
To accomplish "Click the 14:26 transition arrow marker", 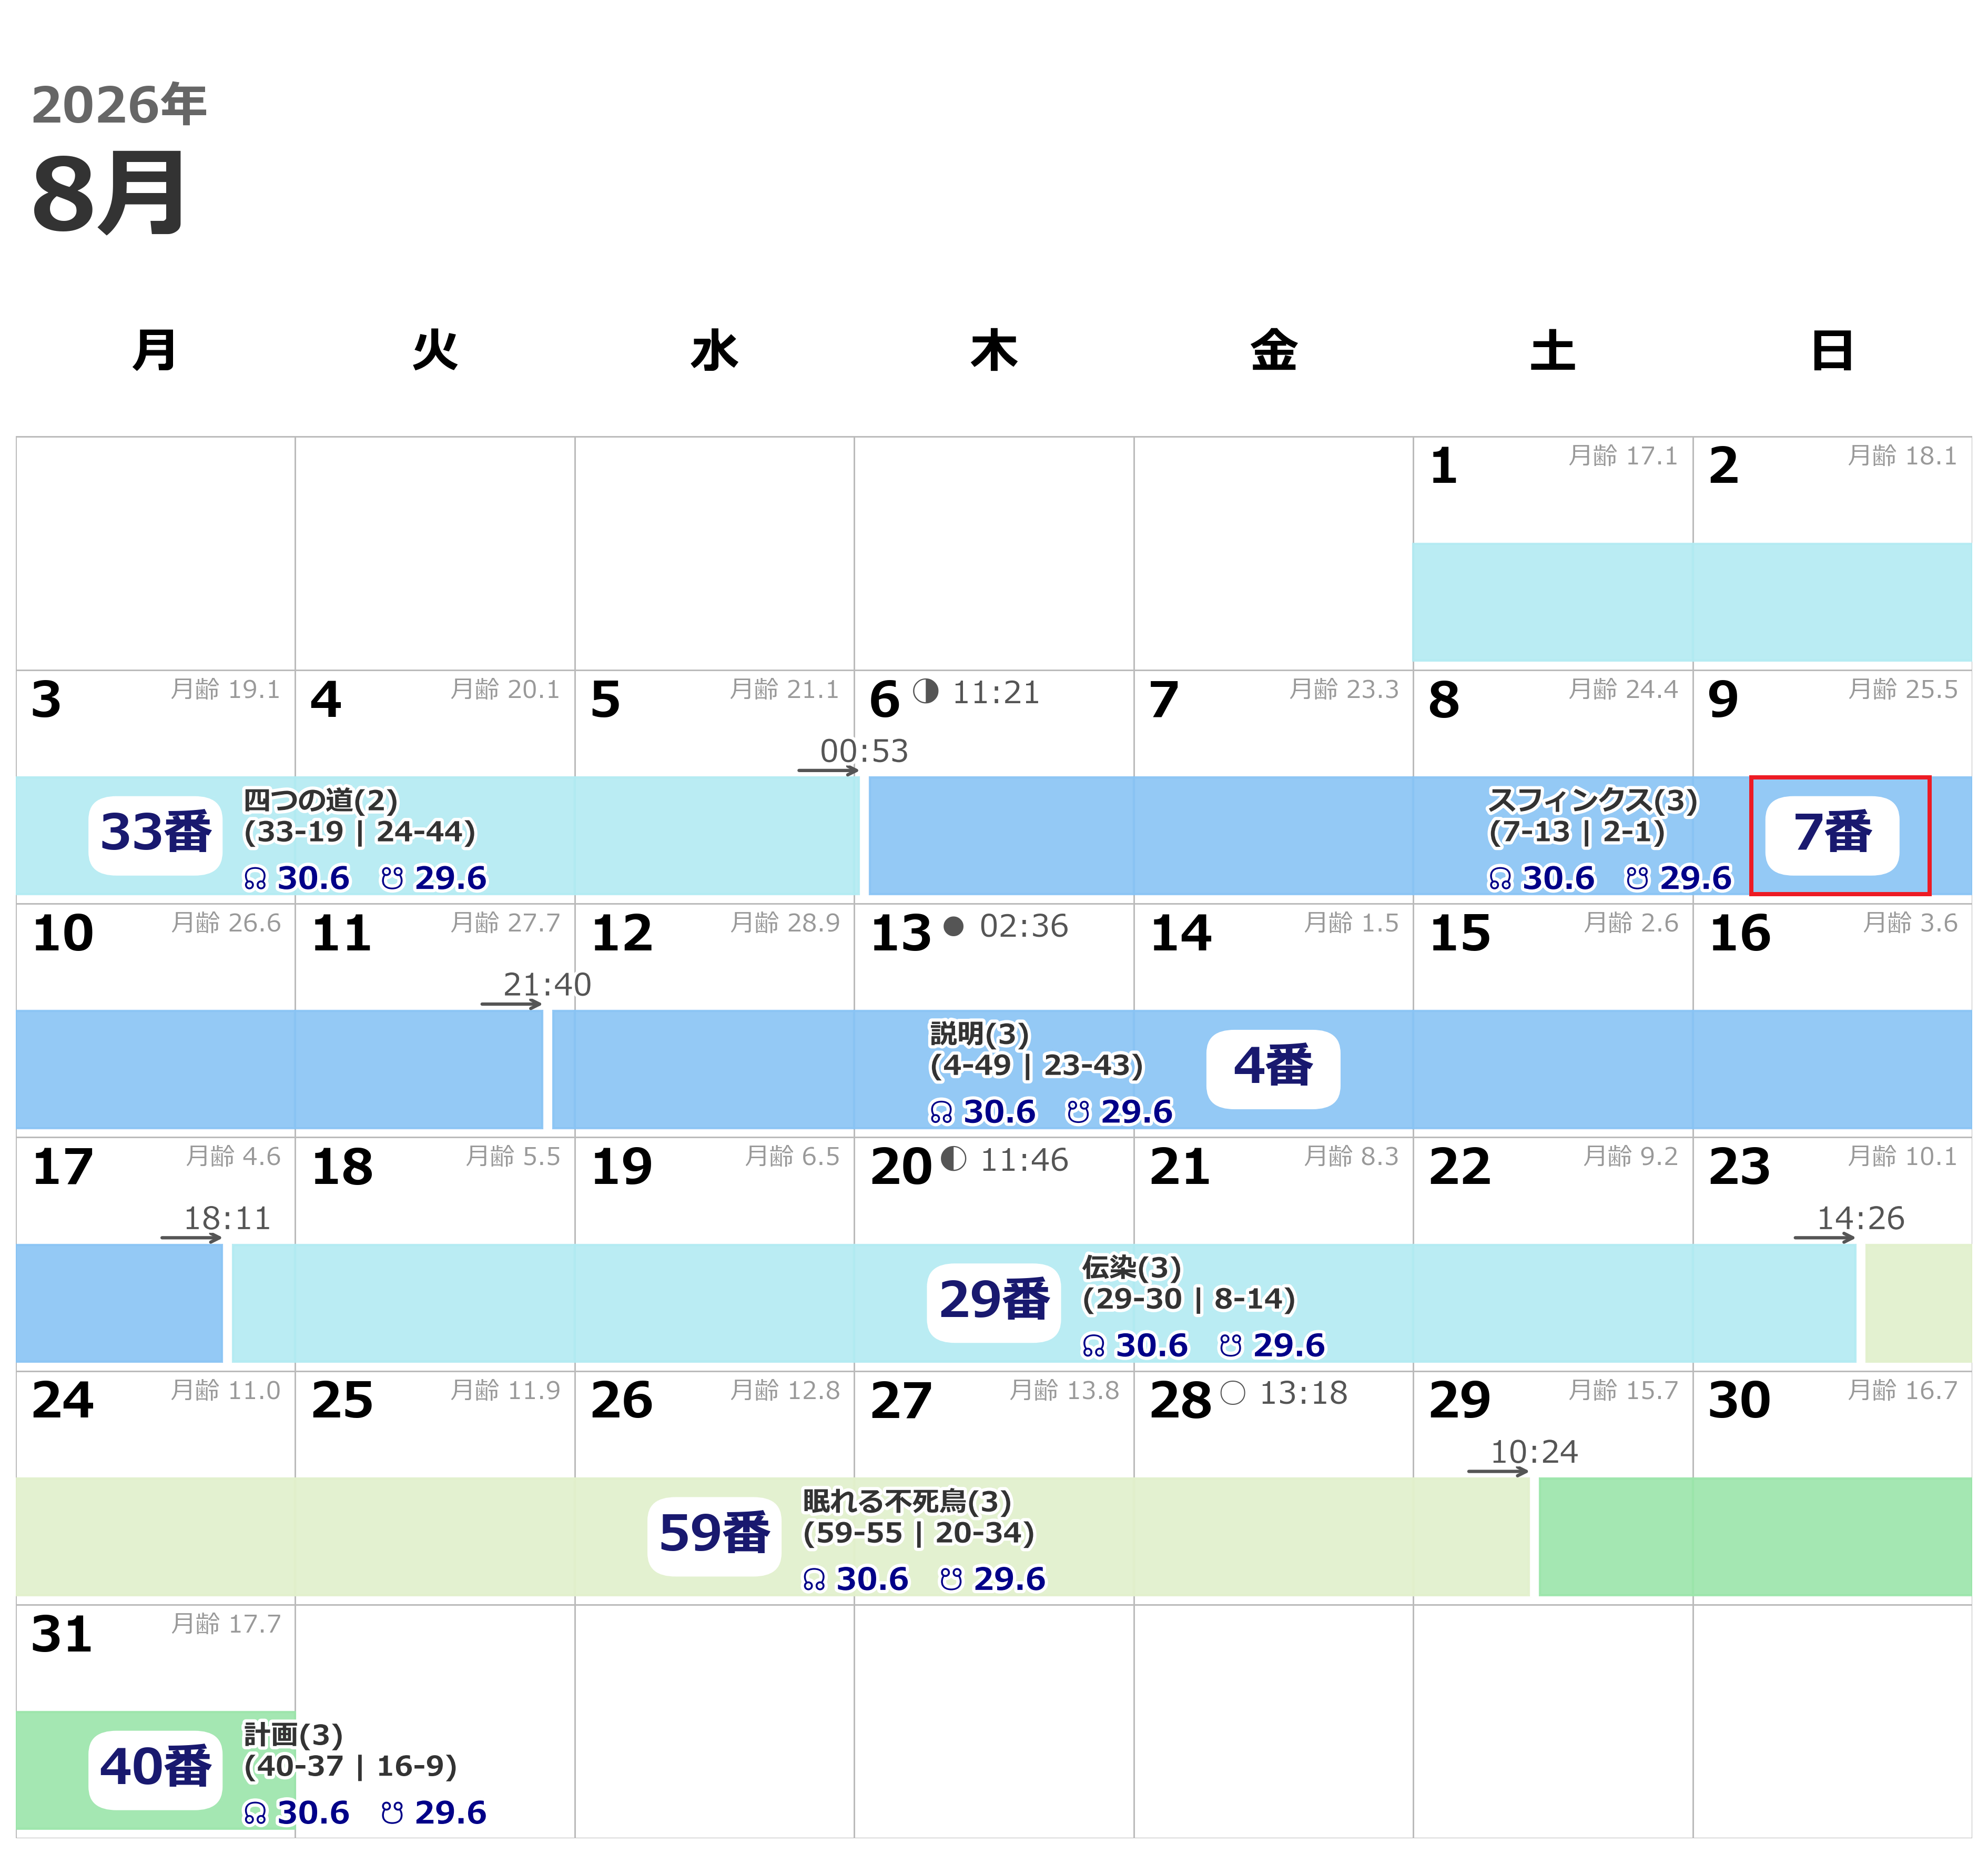I will coord(1824,1237).
